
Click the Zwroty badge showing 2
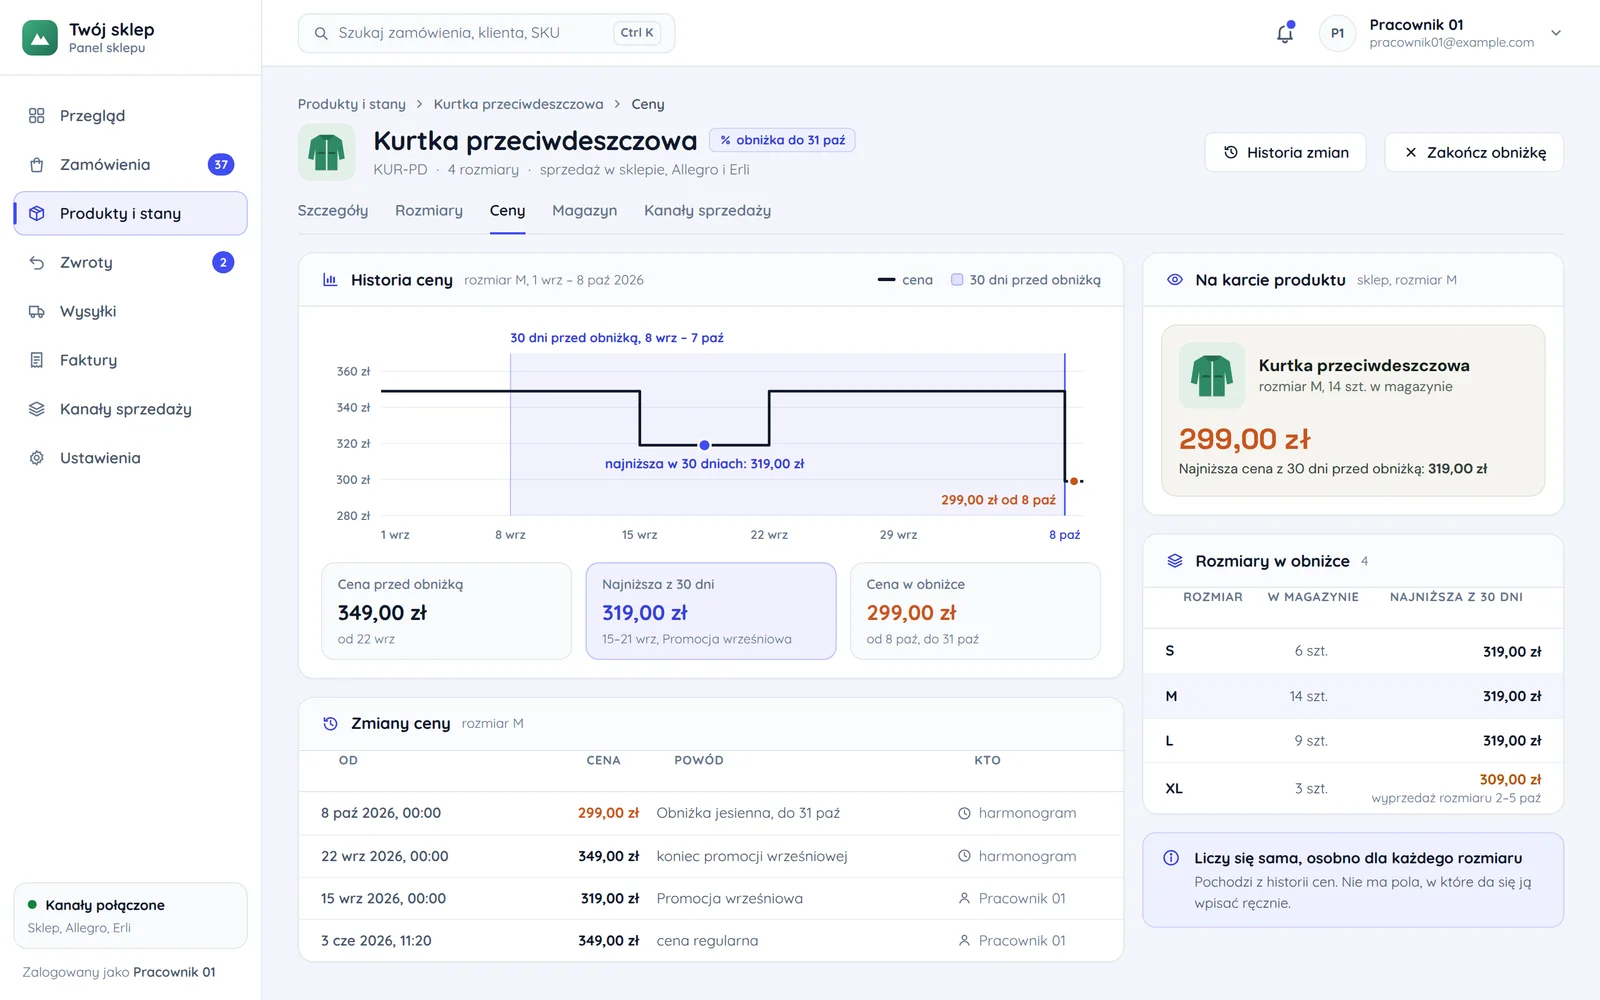223,263
